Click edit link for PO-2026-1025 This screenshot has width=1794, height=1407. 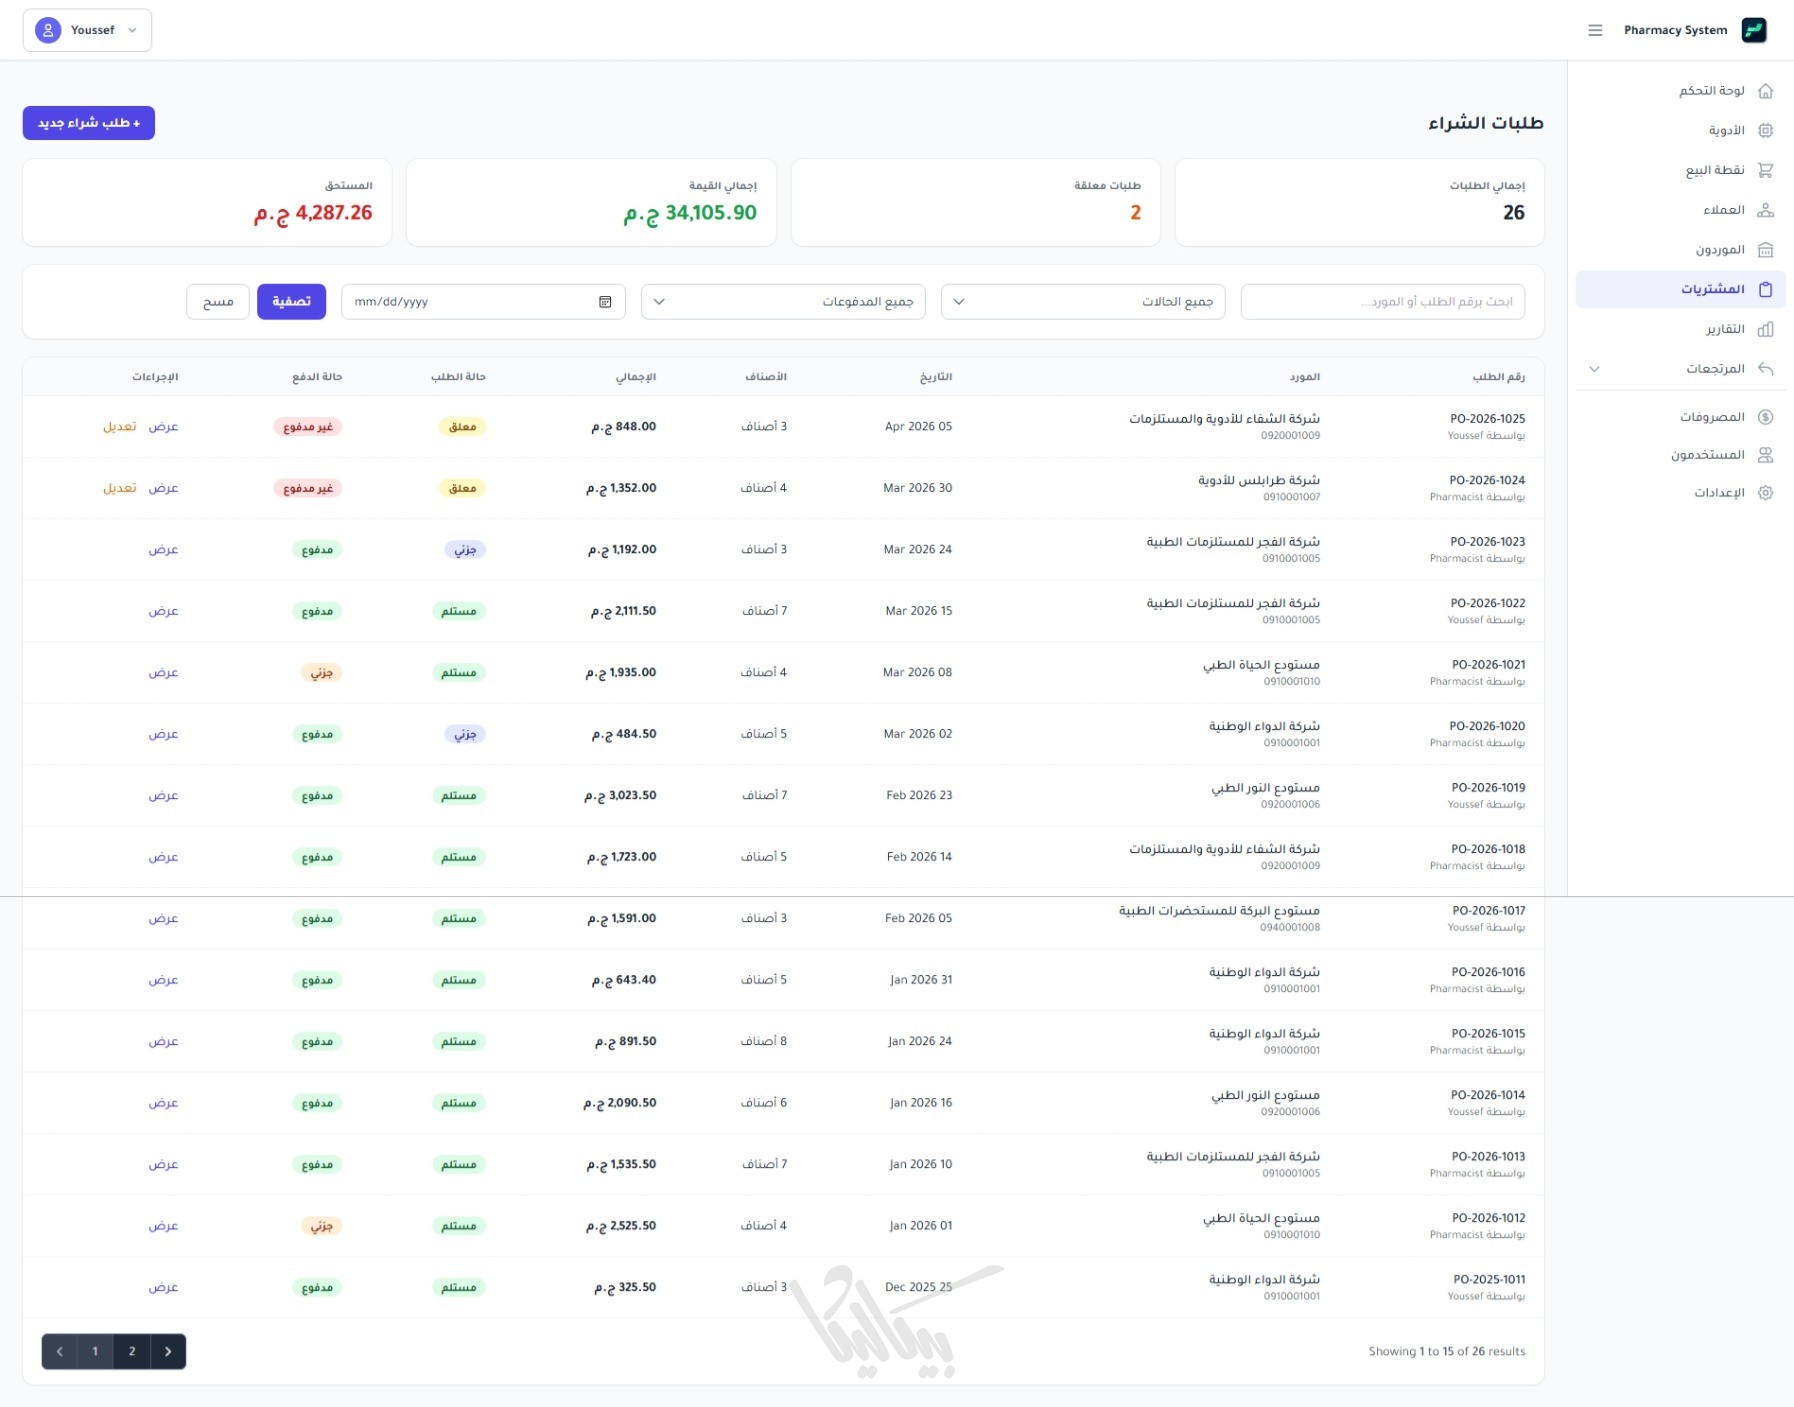pos(119,427)
